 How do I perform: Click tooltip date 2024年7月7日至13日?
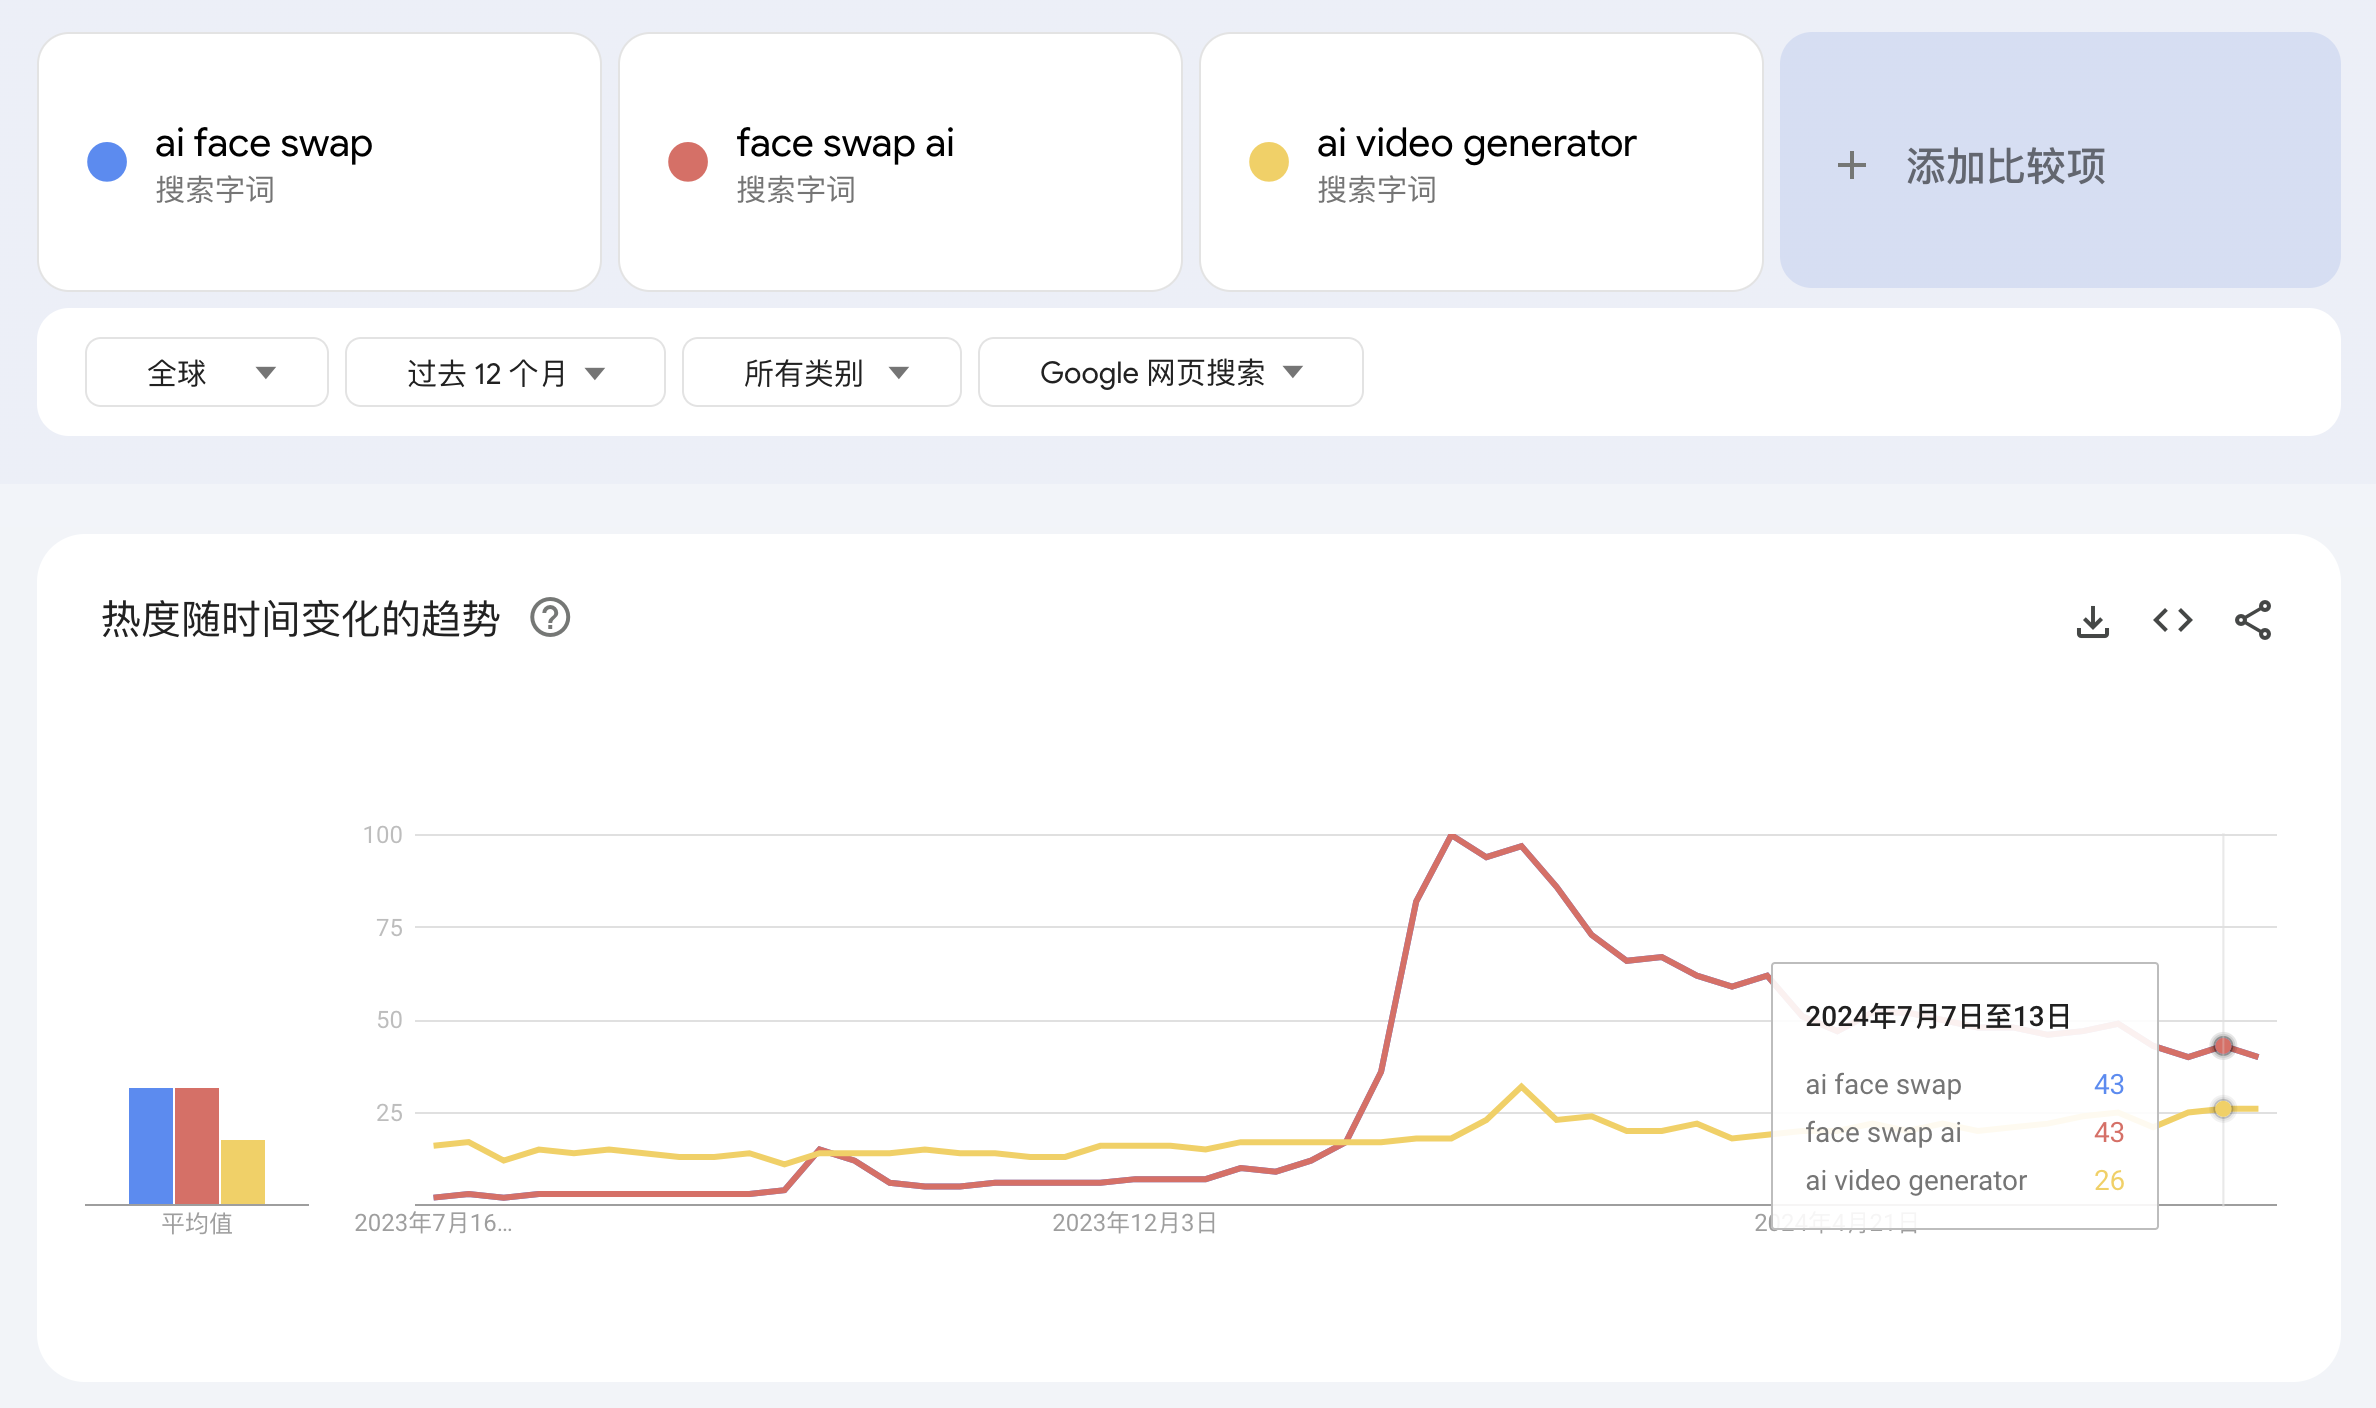pyautogui.click(x=1937, y=1017)
